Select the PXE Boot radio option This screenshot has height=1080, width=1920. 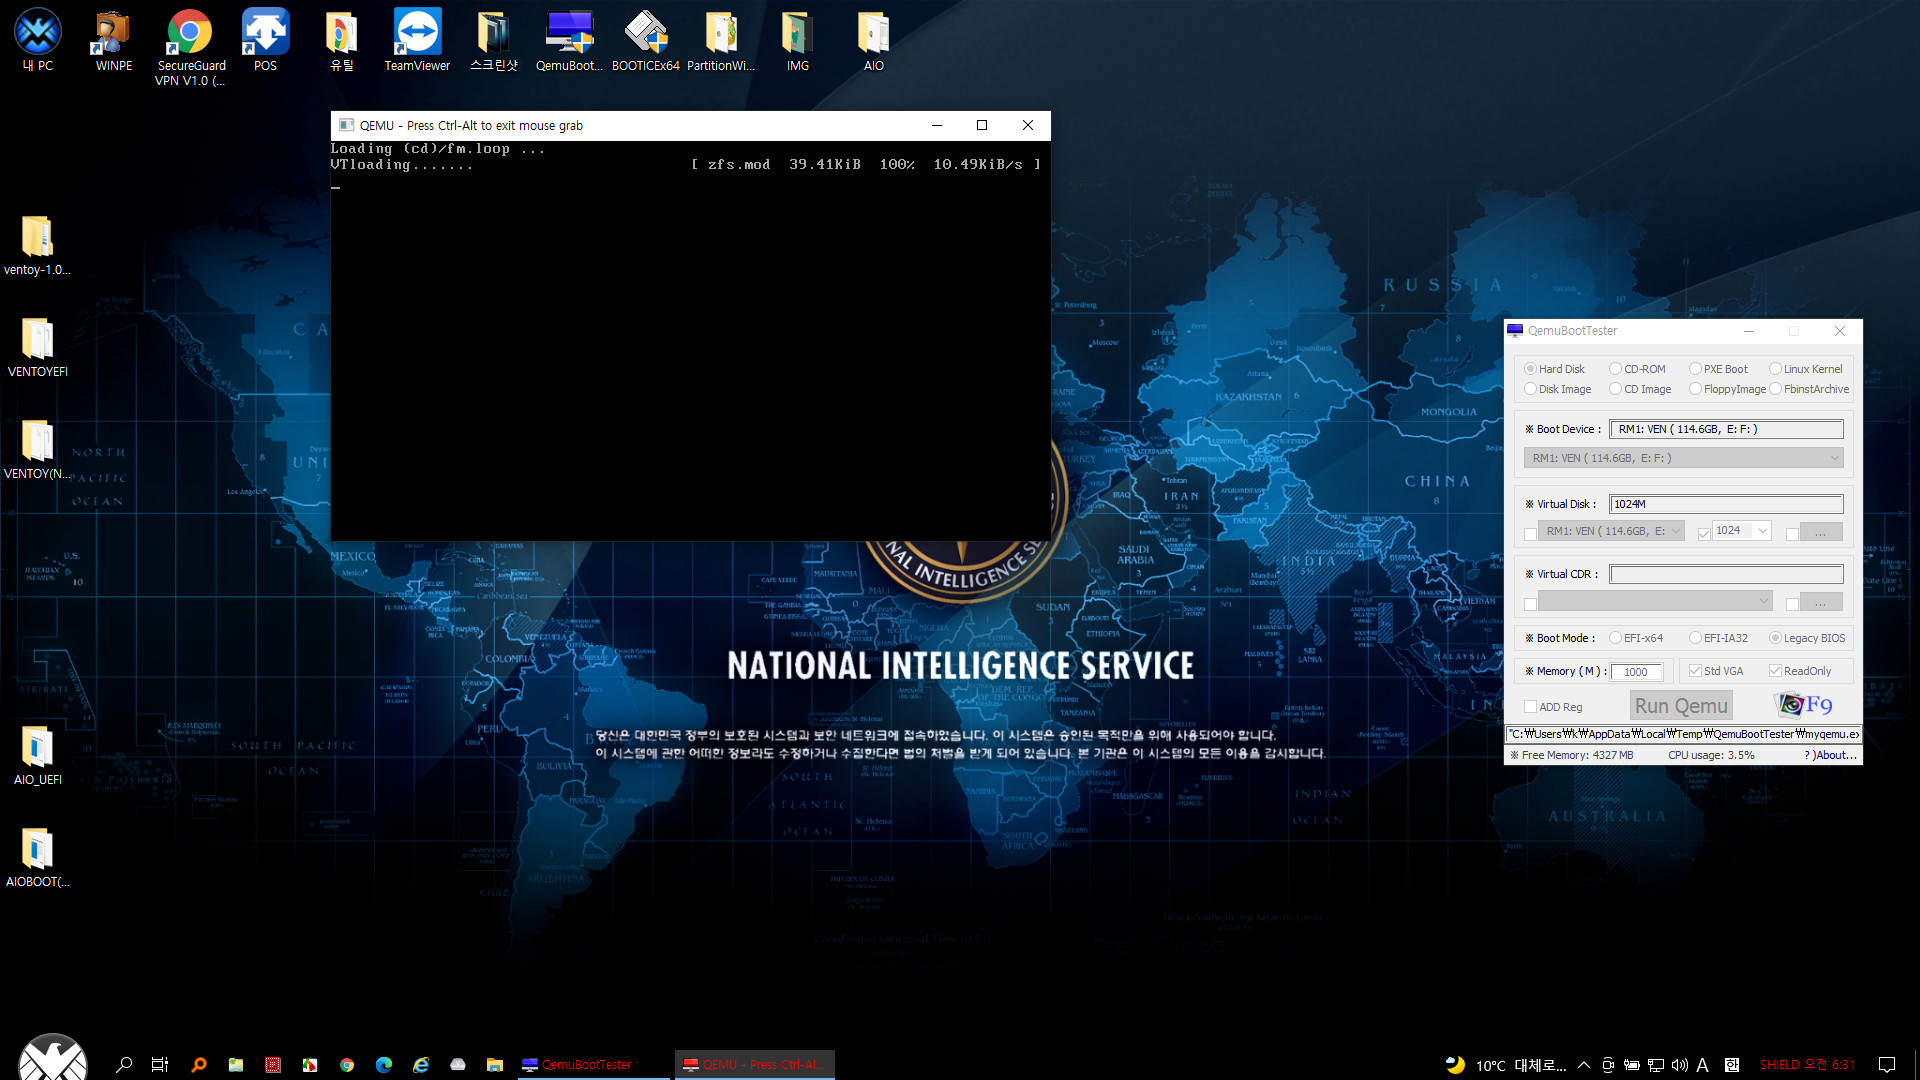click(x=1718, y=369)
